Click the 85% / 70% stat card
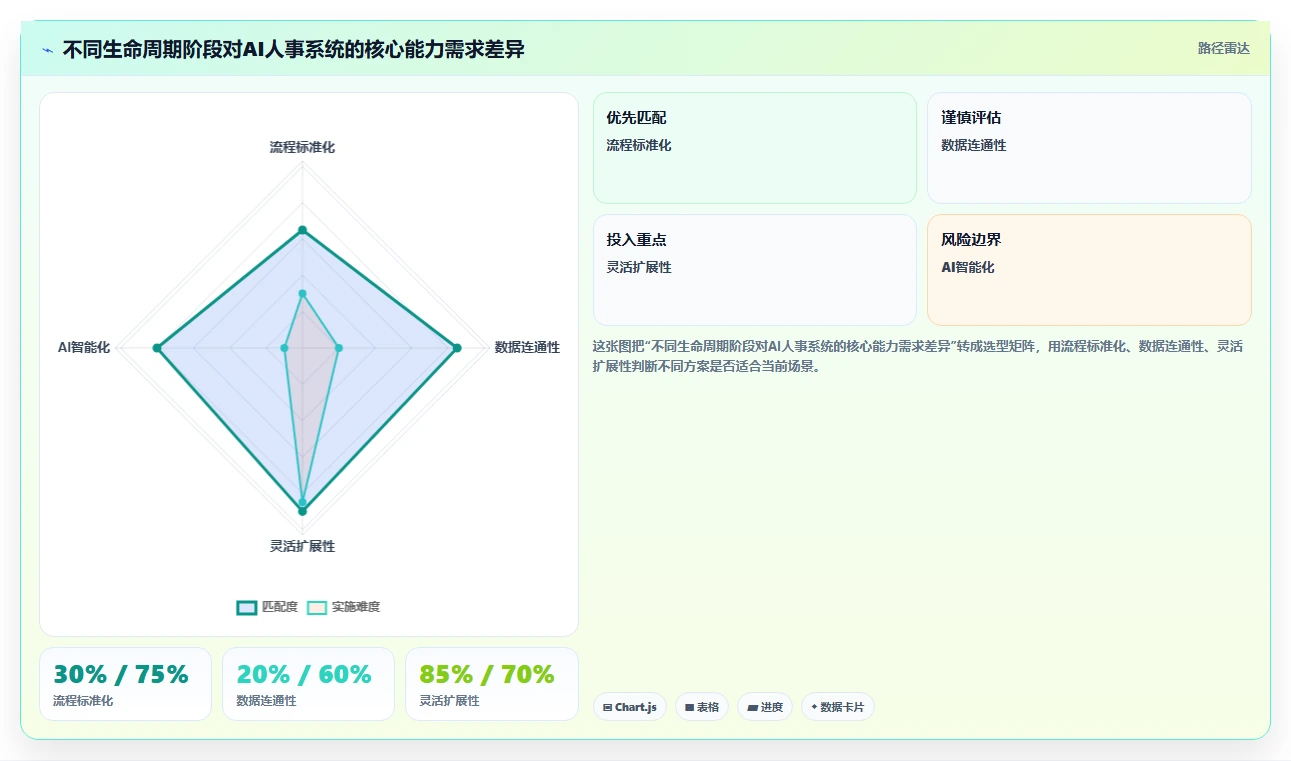Viewport: 1291px width, 761px height. point(491,684)
